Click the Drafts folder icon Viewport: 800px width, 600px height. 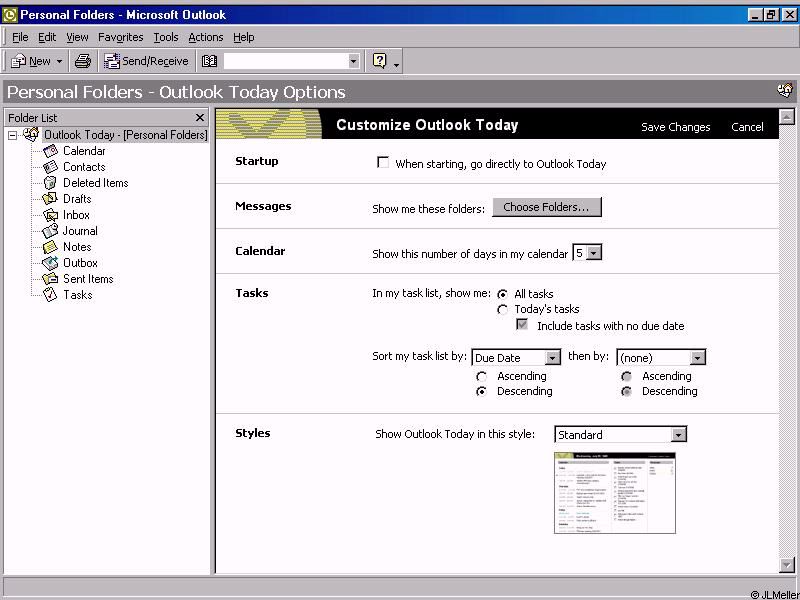click(x=51, y=198)
